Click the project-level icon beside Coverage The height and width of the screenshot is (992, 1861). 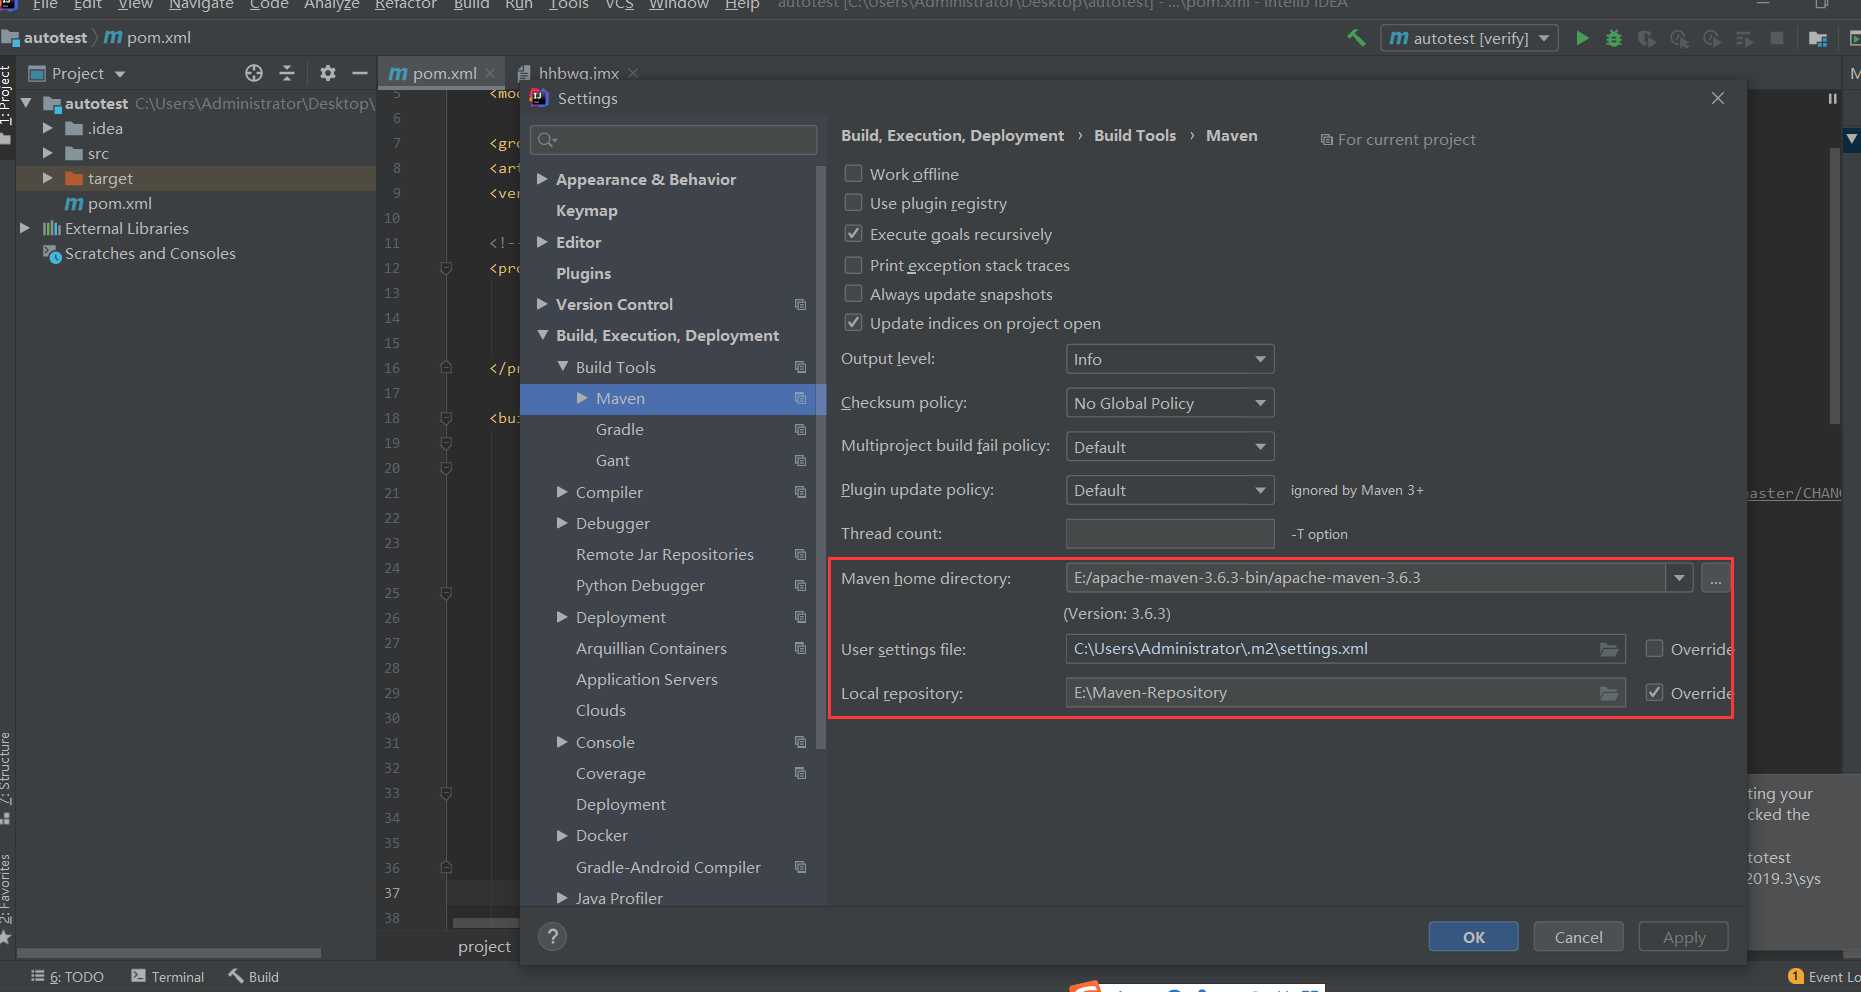point(800,773)
